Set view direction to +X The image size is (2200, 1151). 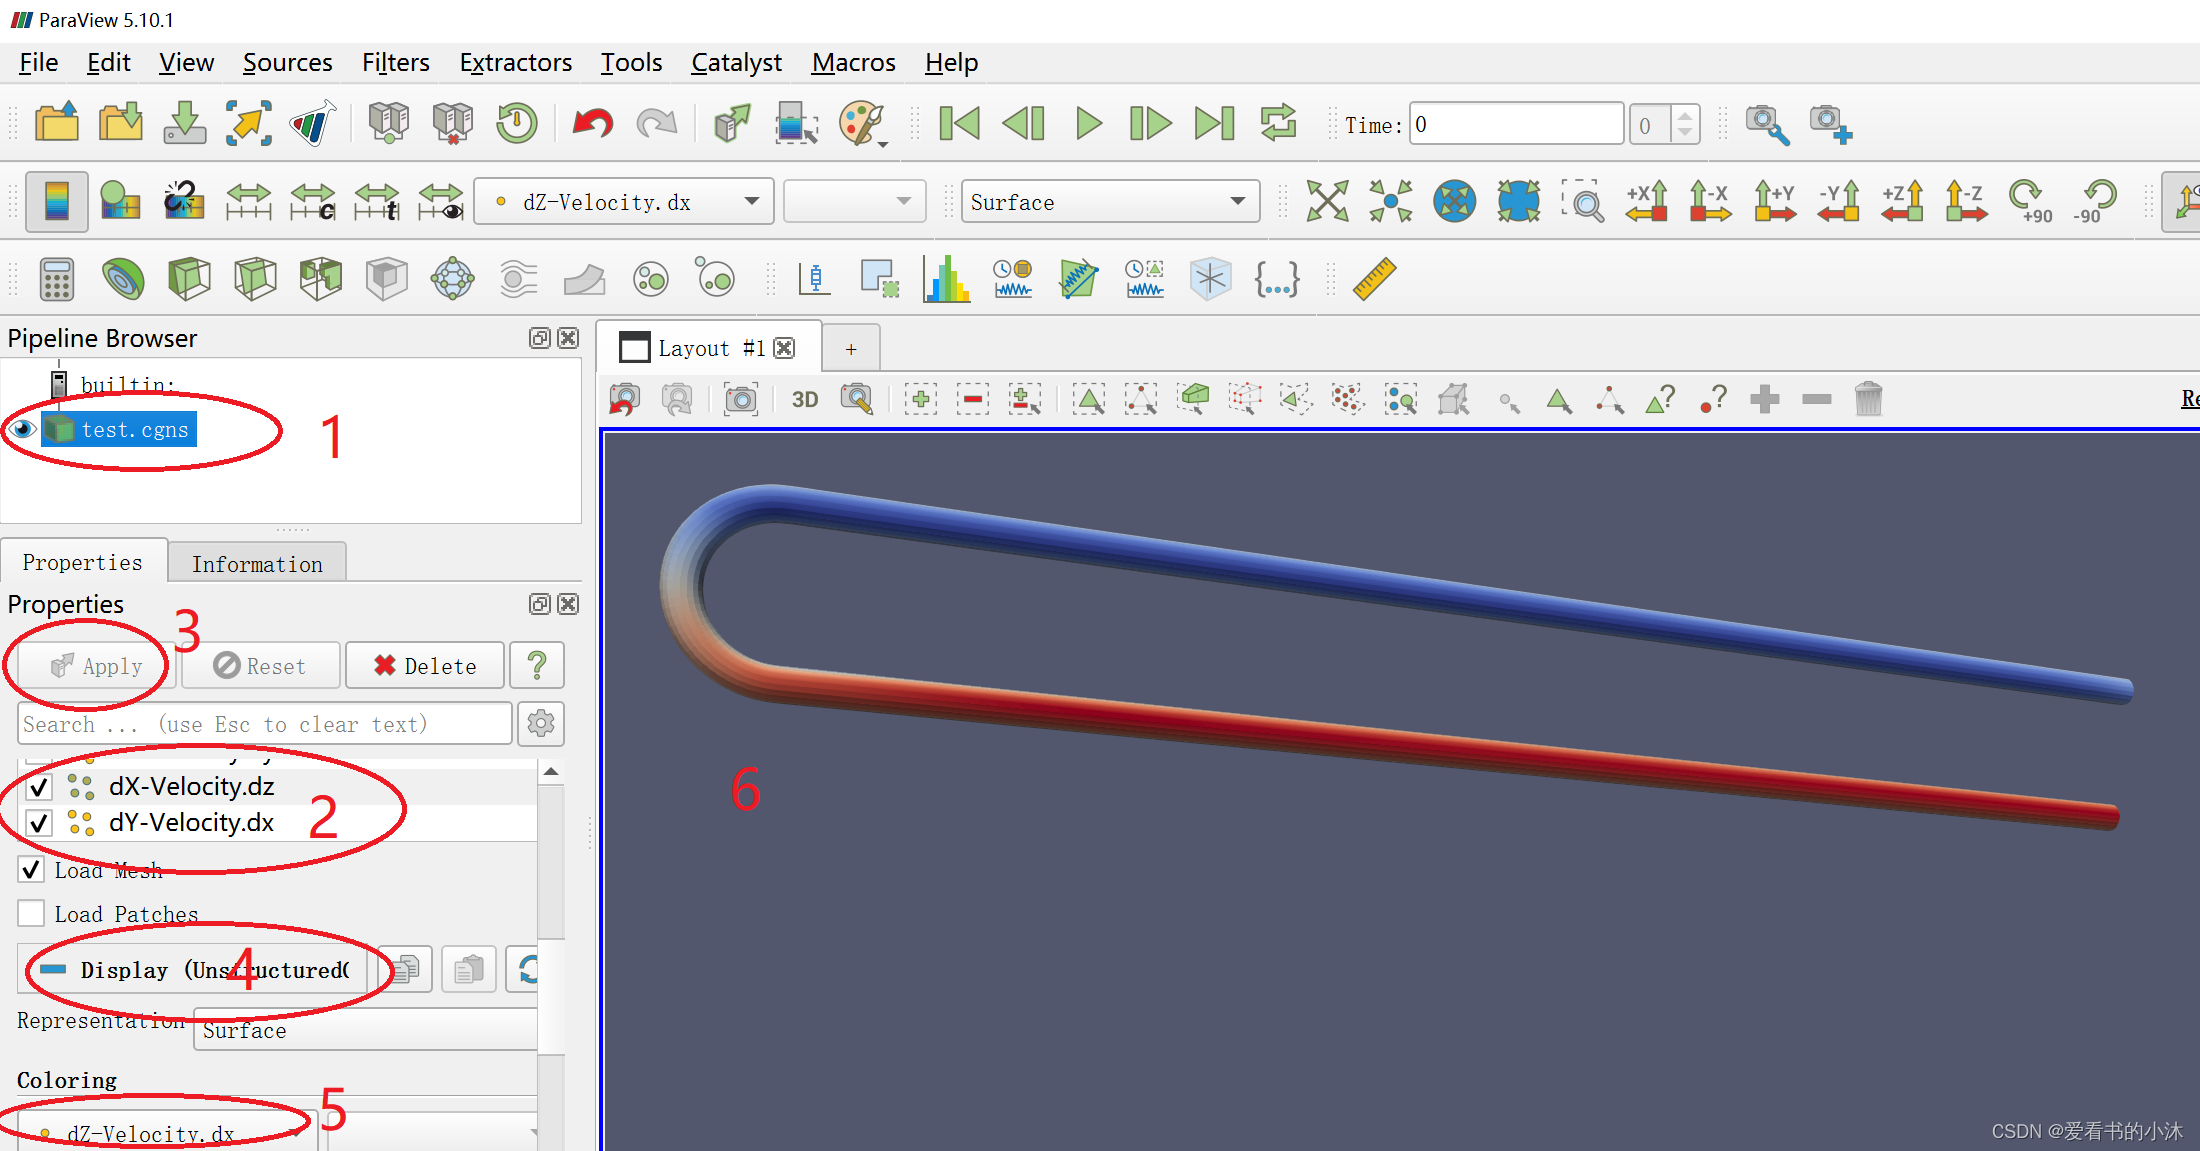[1647, 202]
